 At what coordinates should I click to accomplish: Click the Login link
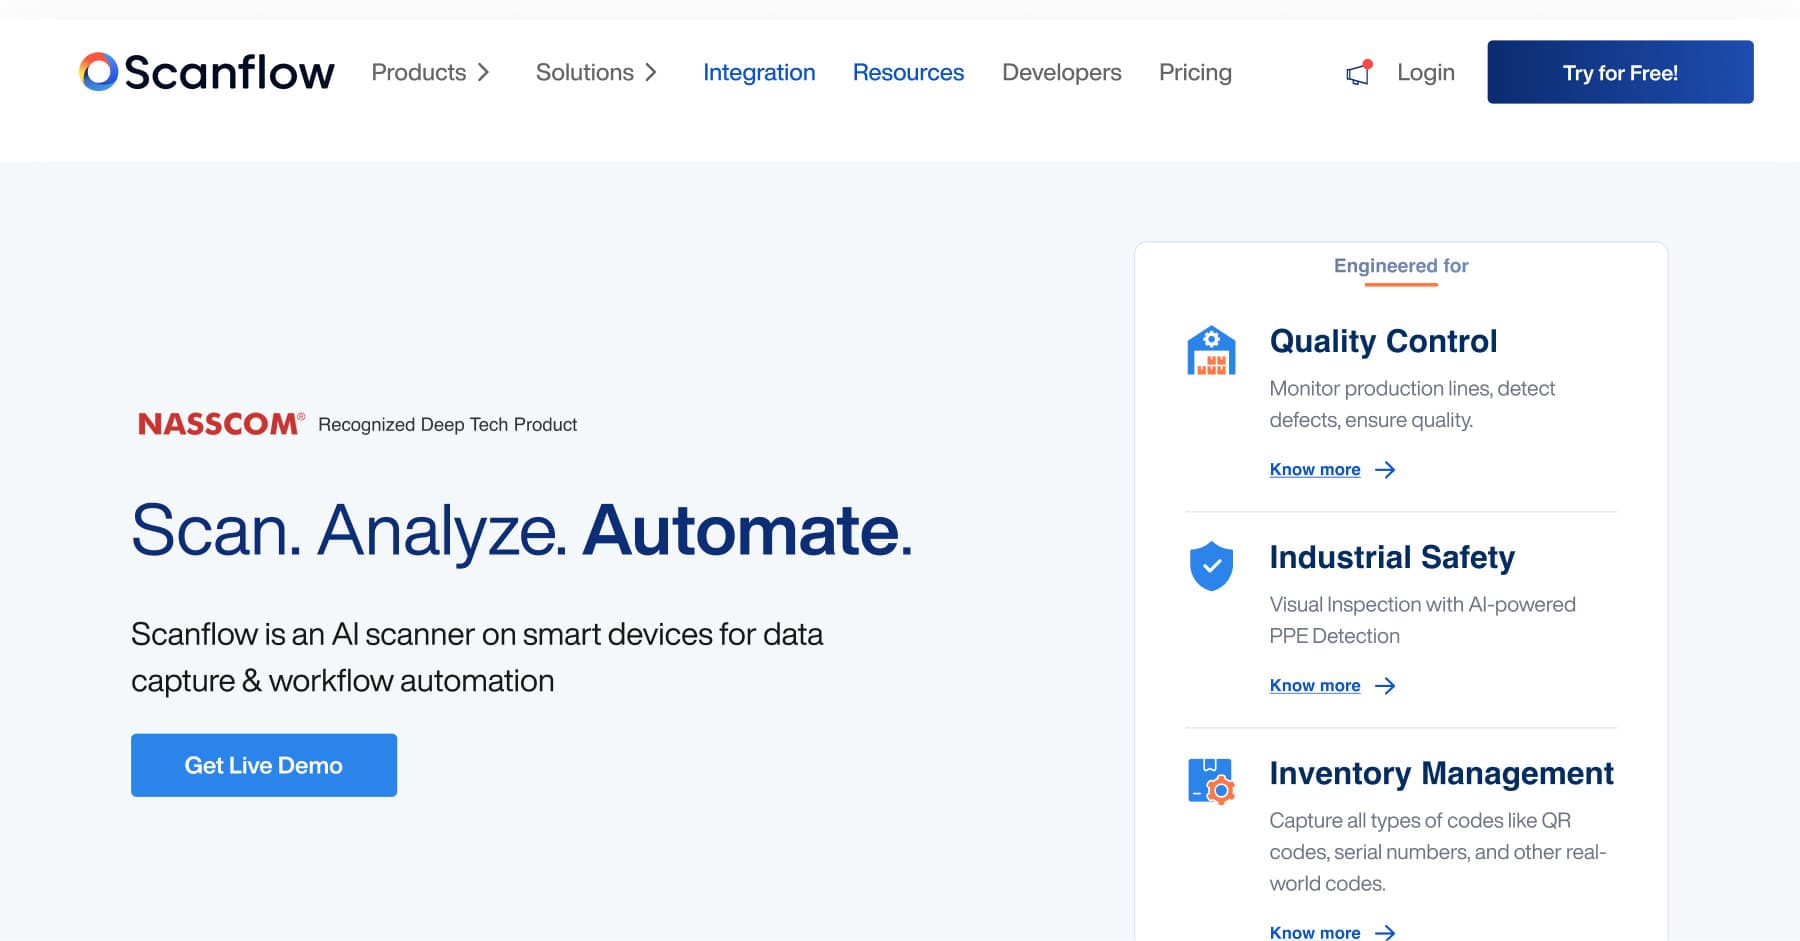click(x=1425, y=73)
